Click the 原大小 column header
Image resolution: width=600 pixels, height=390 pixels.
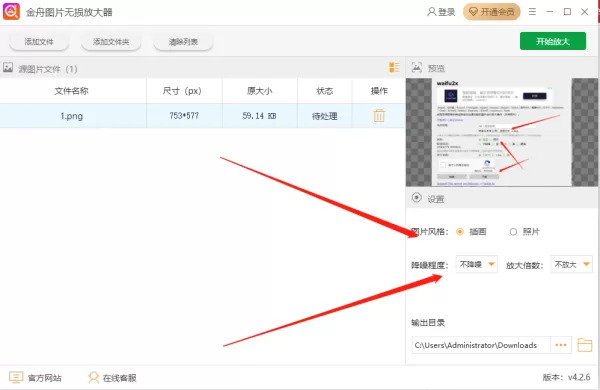(x=259, y=91)
